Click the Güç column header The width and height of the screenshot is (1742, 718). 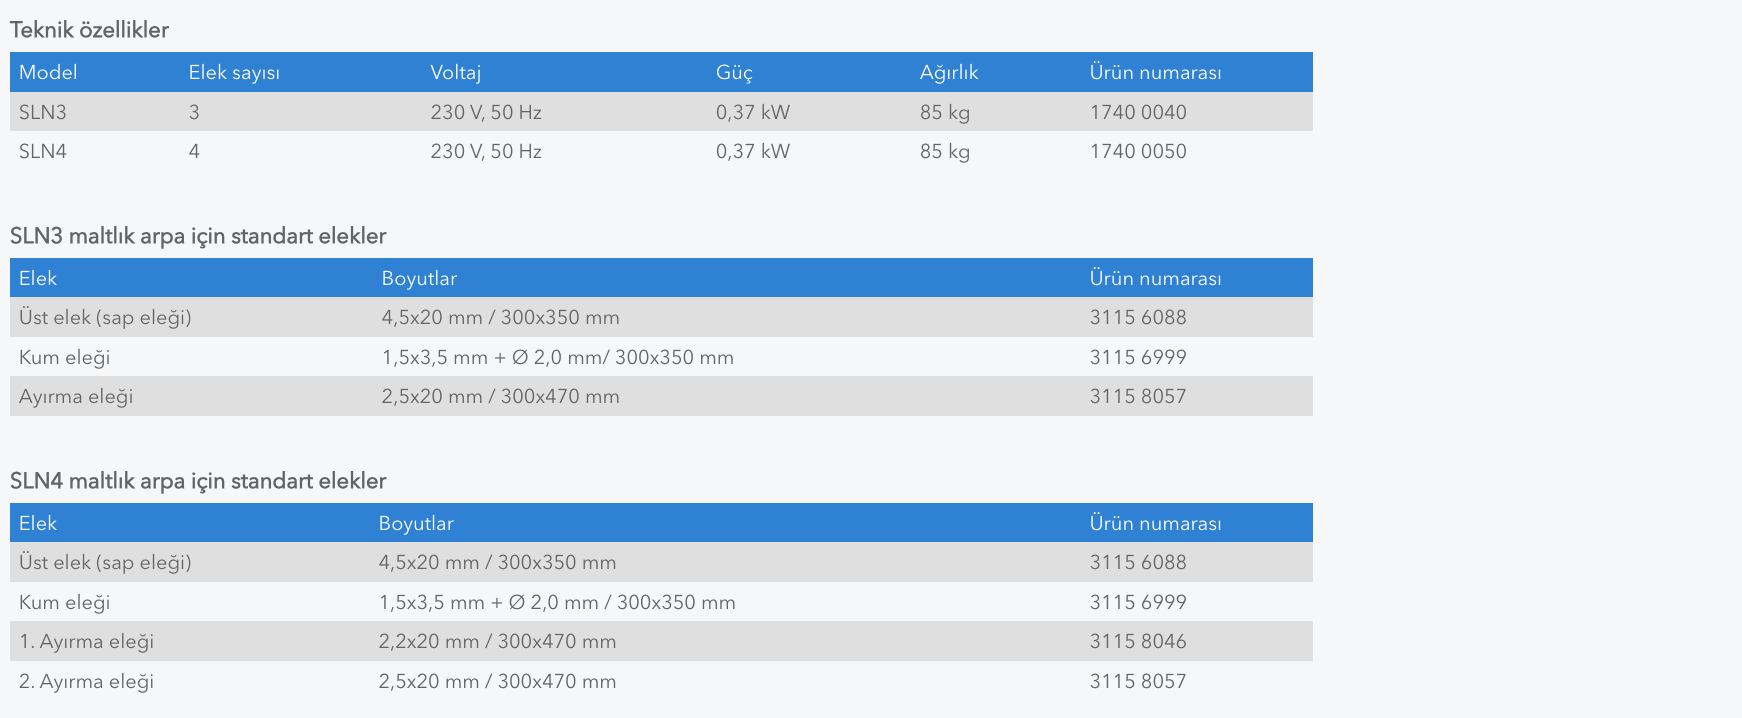coord(734,72)
